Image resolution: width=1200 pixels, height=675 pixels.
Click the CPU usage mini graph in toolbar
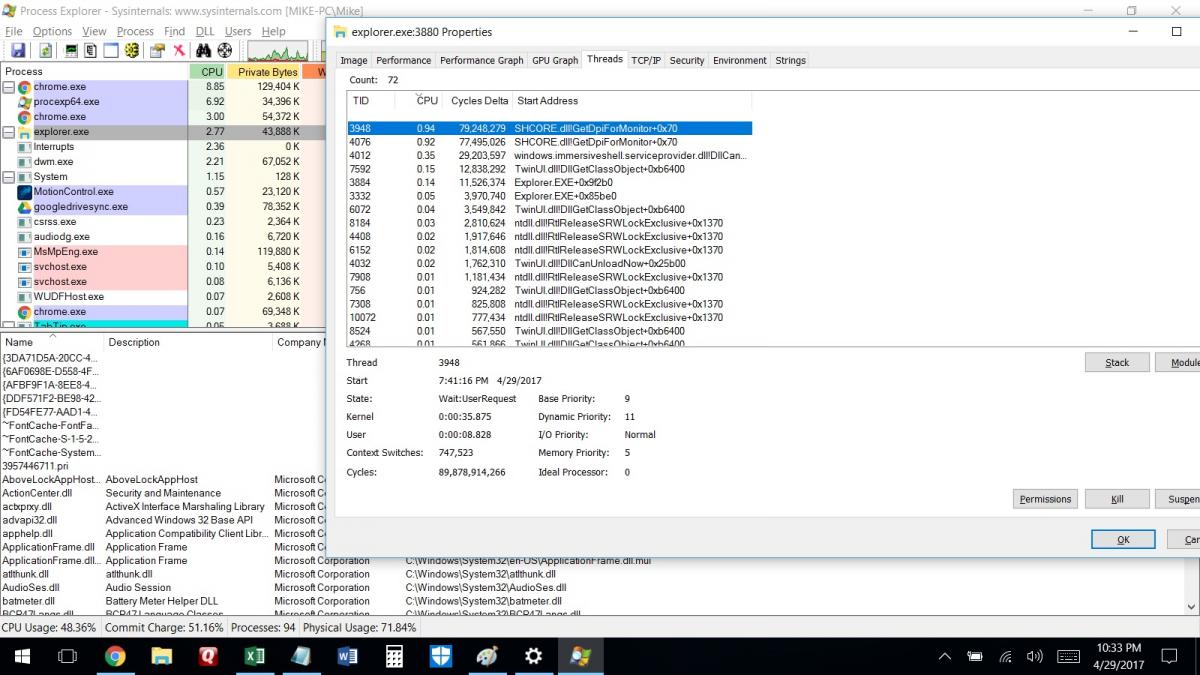pos(278,50)
